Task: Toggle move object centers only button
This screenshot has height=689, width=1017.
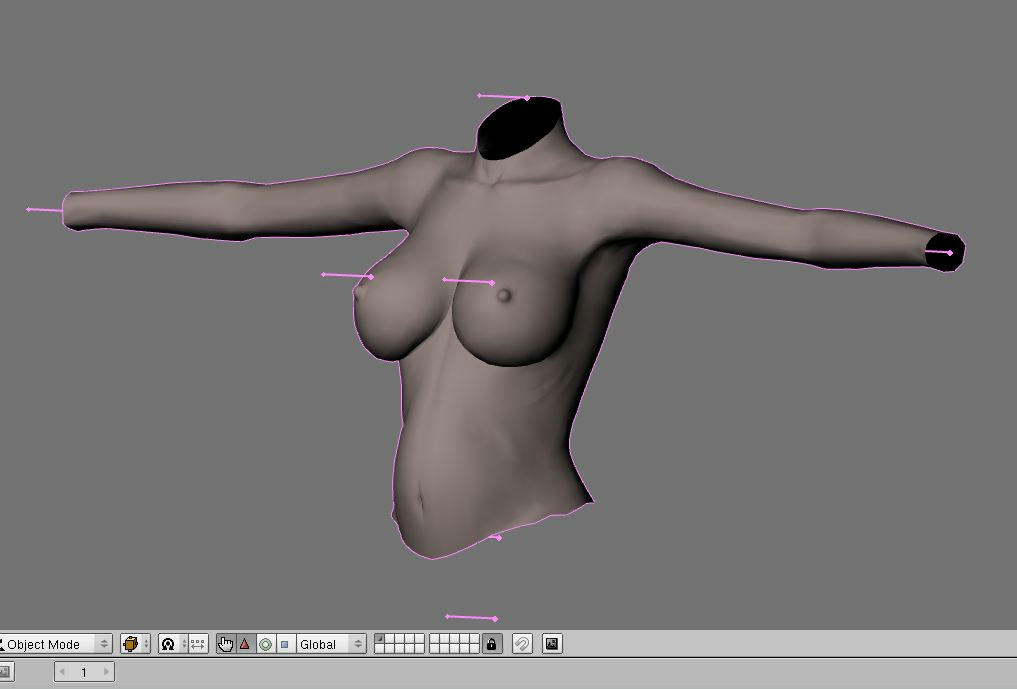Action: [198, 644]
